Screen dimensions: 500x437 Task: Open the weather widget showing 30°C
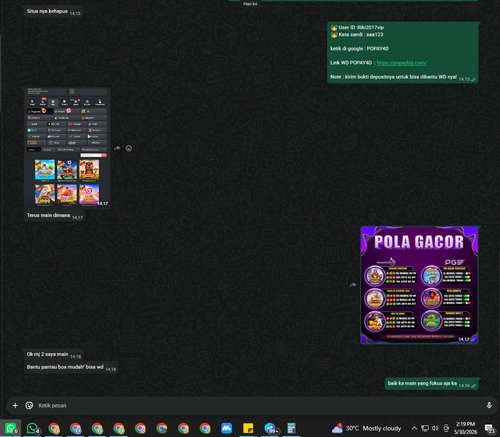click(367, 428)
